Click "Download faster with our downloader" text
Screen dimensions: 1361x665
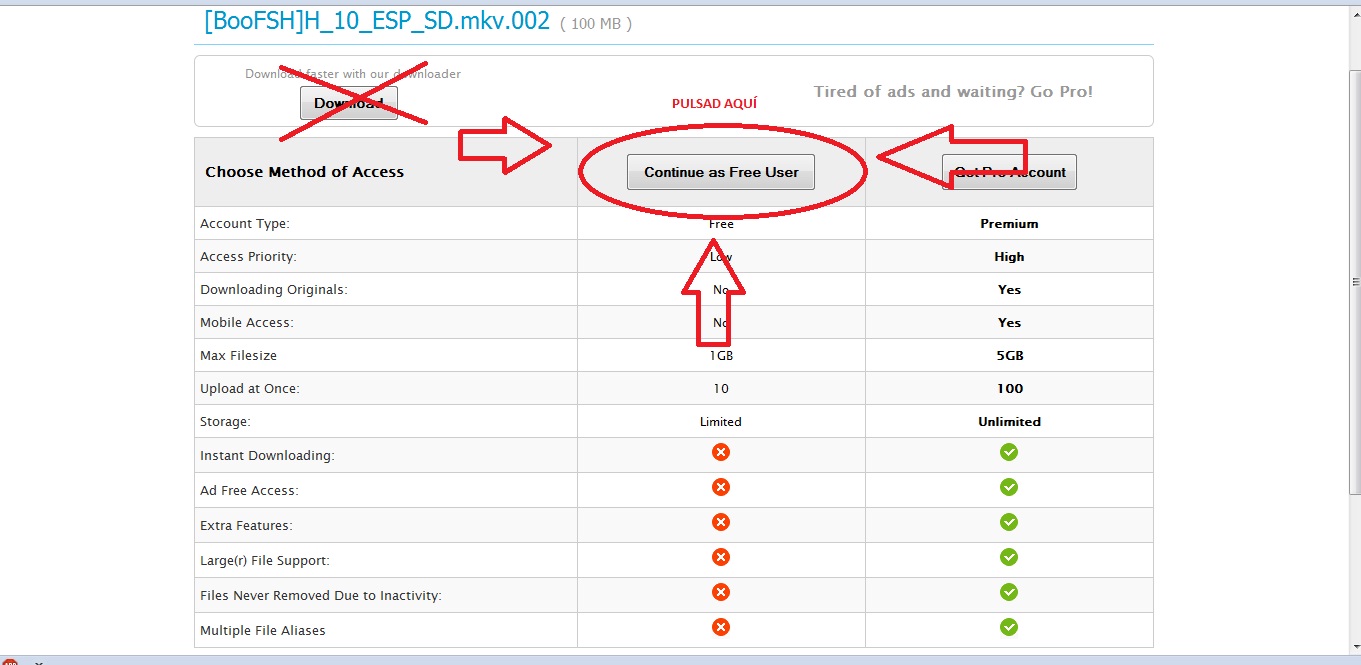[x=353, y=73]
